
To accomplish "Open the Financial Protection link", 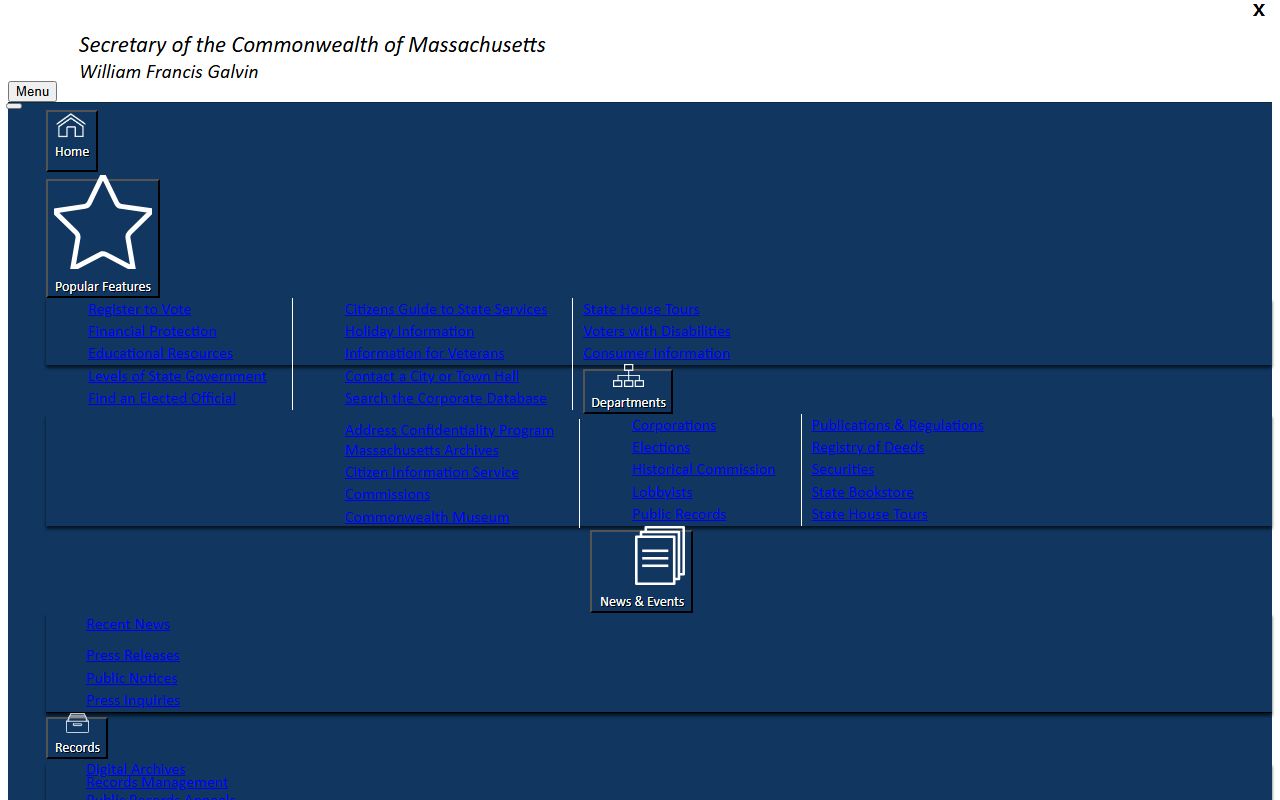I will coord(152,331).
